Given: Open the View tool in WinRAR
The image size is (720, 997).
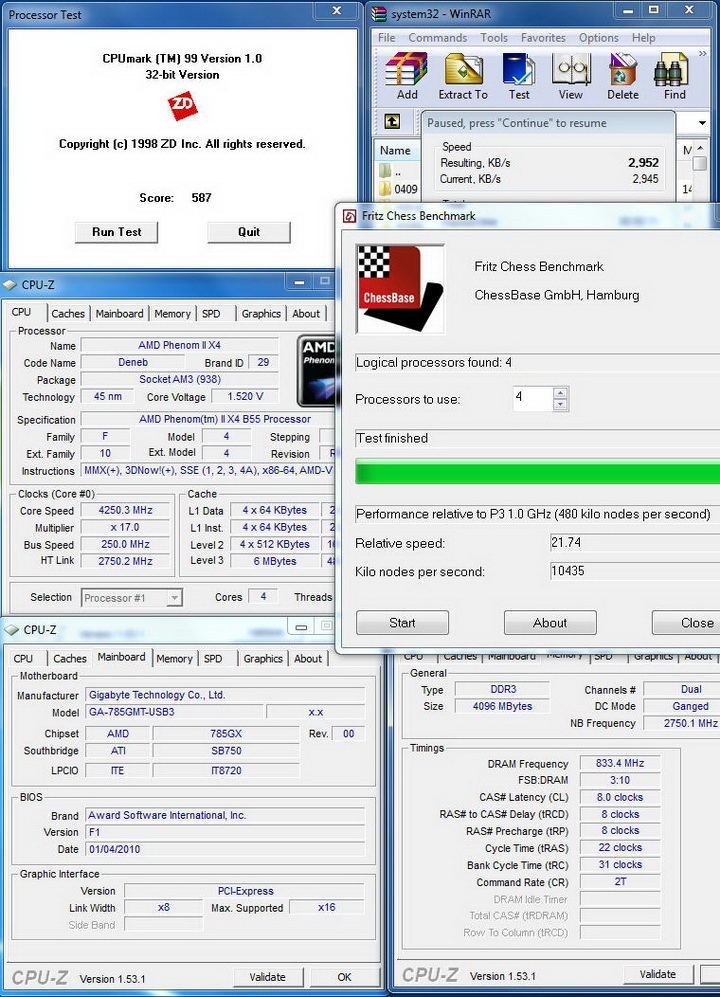Looking at the screenshot, I should (x=571, y=70).
